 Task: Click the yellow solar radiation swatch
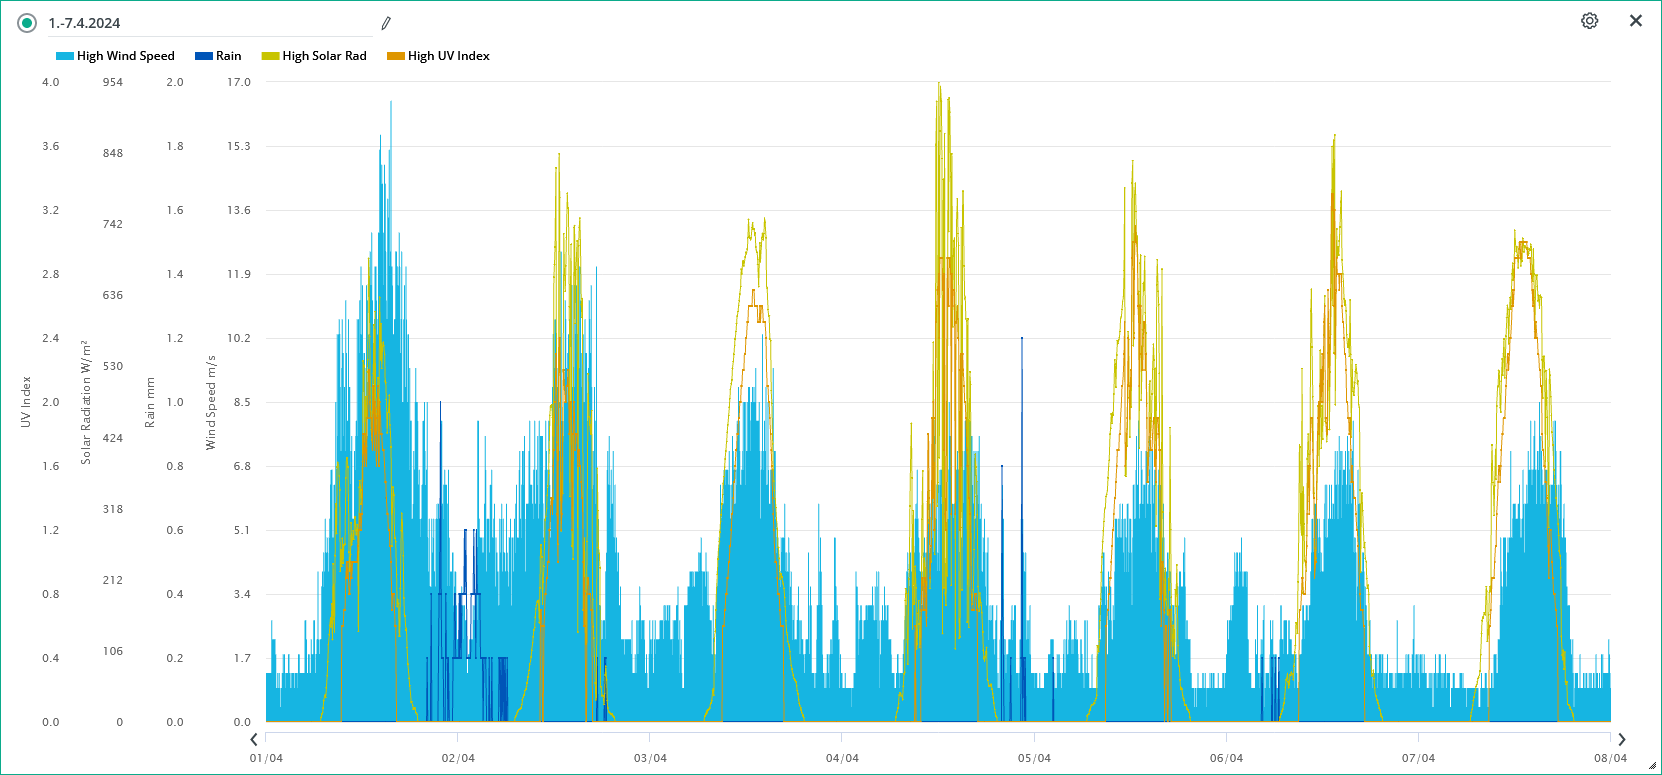[270, 56]
